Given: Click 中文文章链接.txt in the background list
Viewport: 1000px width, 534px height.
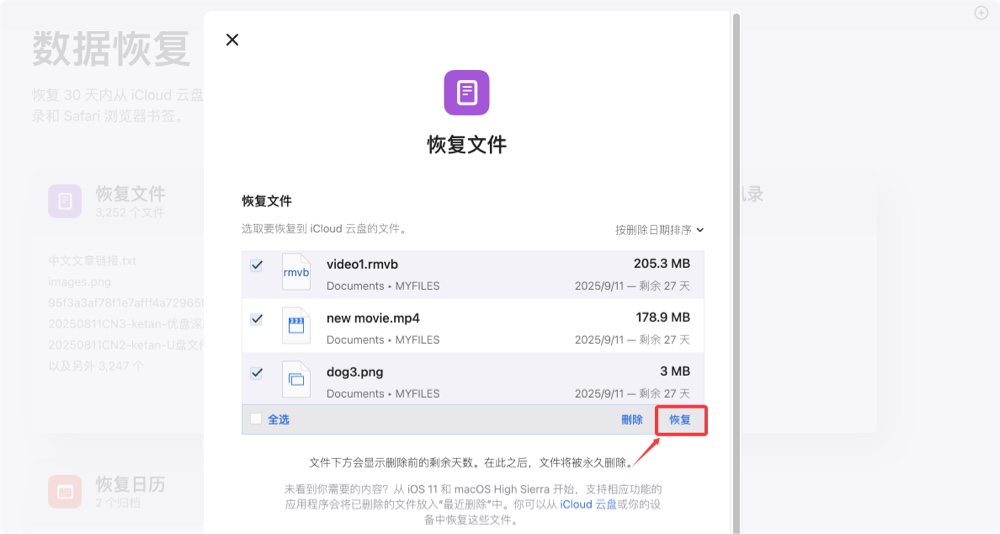Looking at the screenshot, I should 92,261.
